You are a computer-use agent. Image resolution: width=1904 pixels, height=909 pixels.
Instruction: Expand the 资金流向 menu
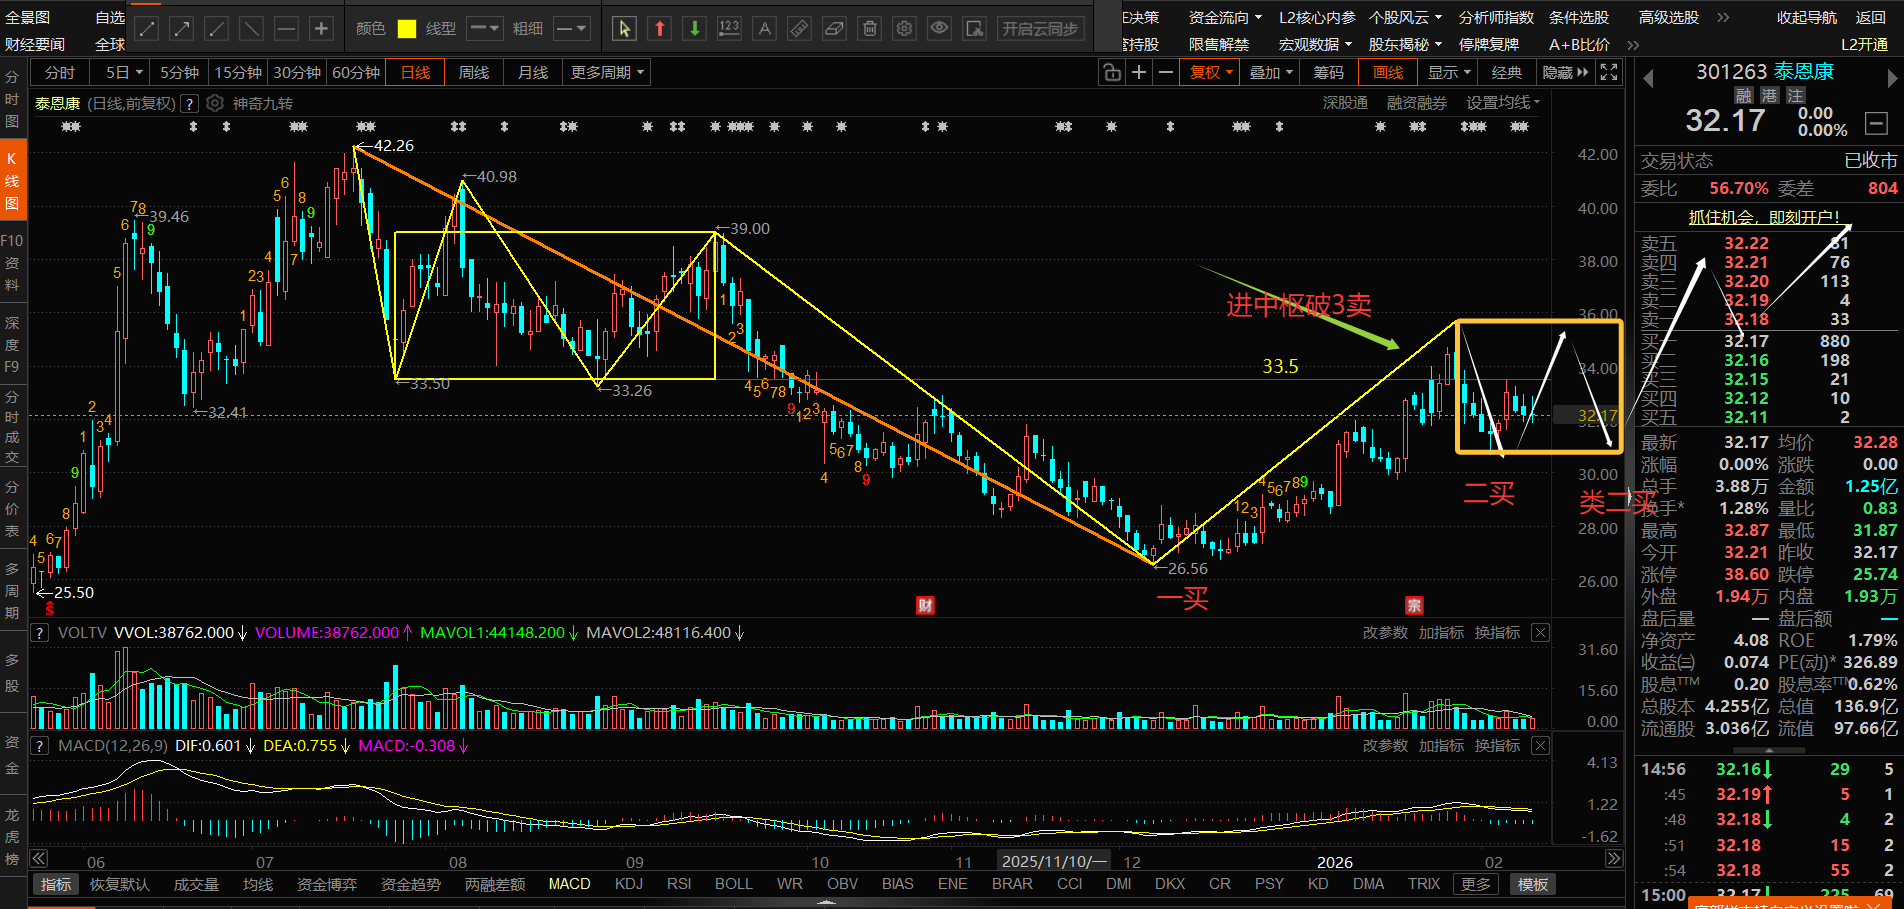[1225, 17]
